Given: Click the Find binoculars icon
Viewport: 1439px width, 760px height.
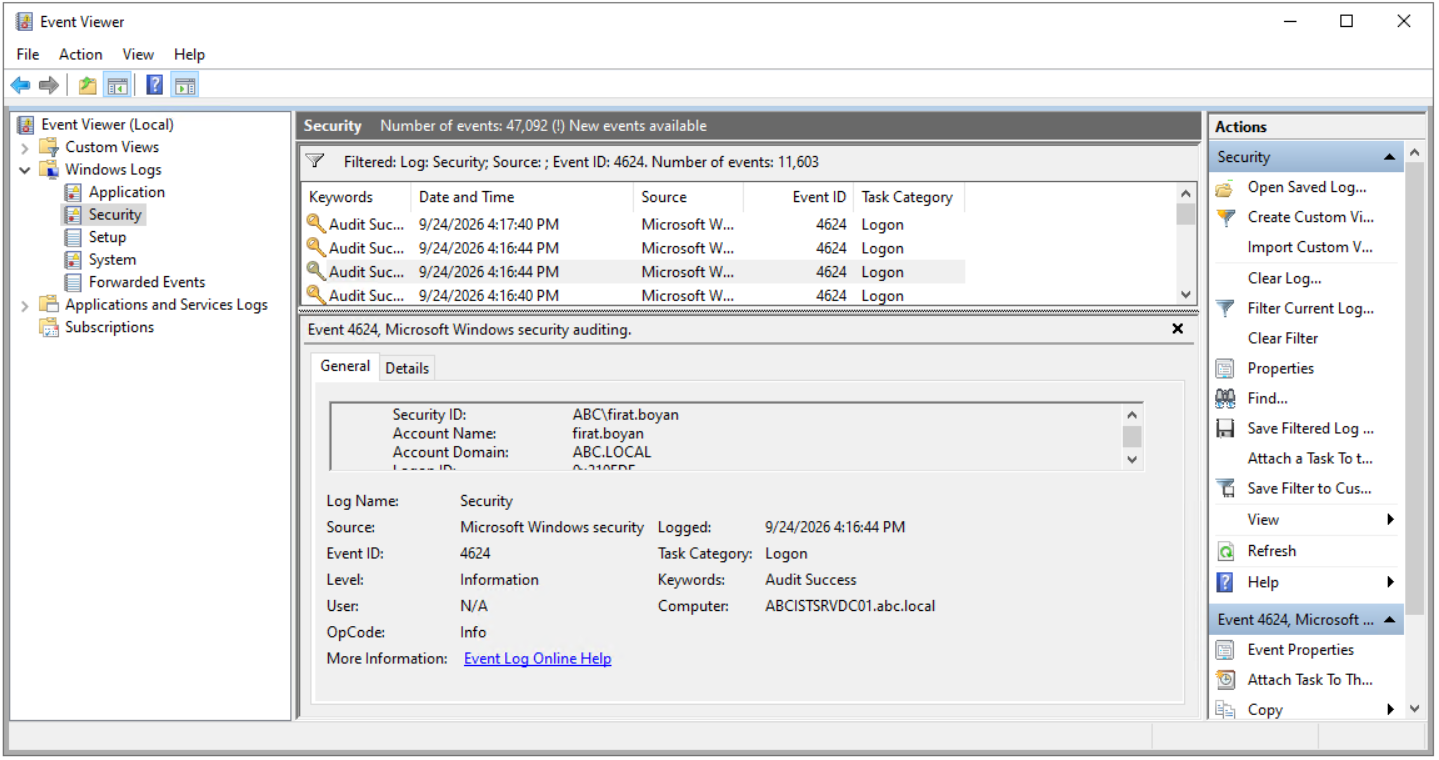Looking at the screenshot, I should [1225, 399].
